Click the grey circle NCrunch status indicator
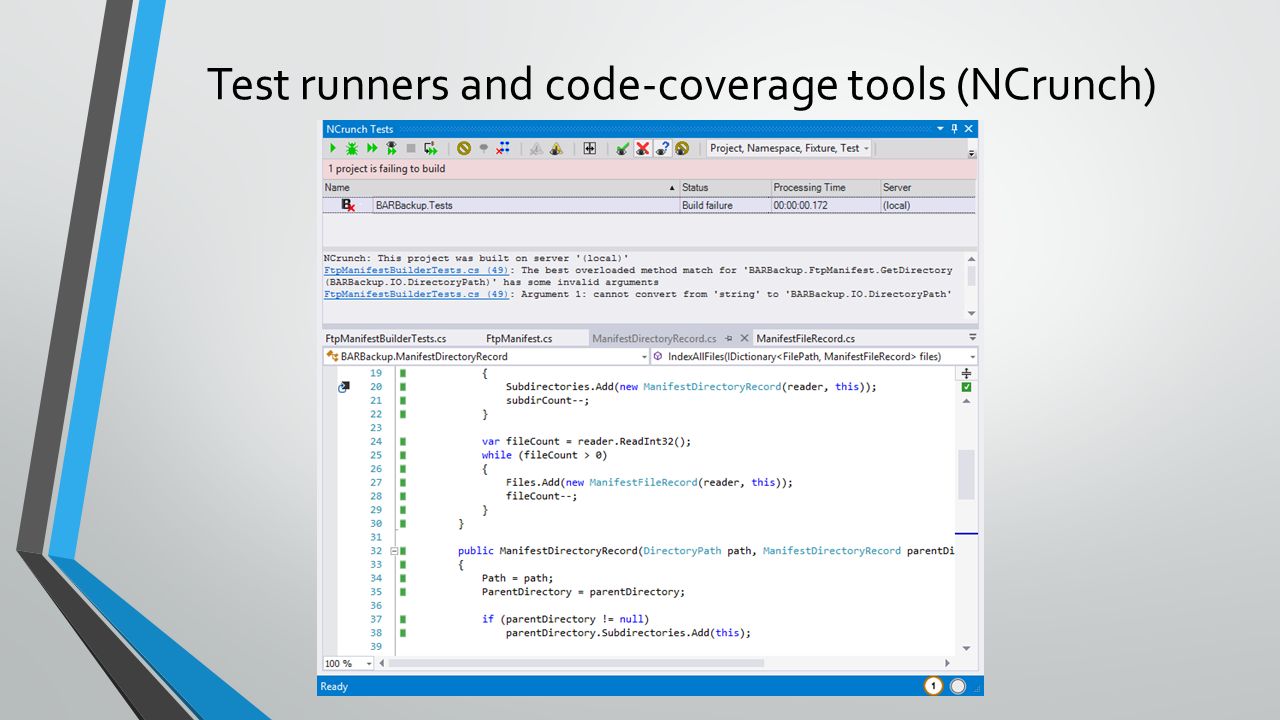The height and width of the screenshot is (720, 1280). (x=958, y=686)
